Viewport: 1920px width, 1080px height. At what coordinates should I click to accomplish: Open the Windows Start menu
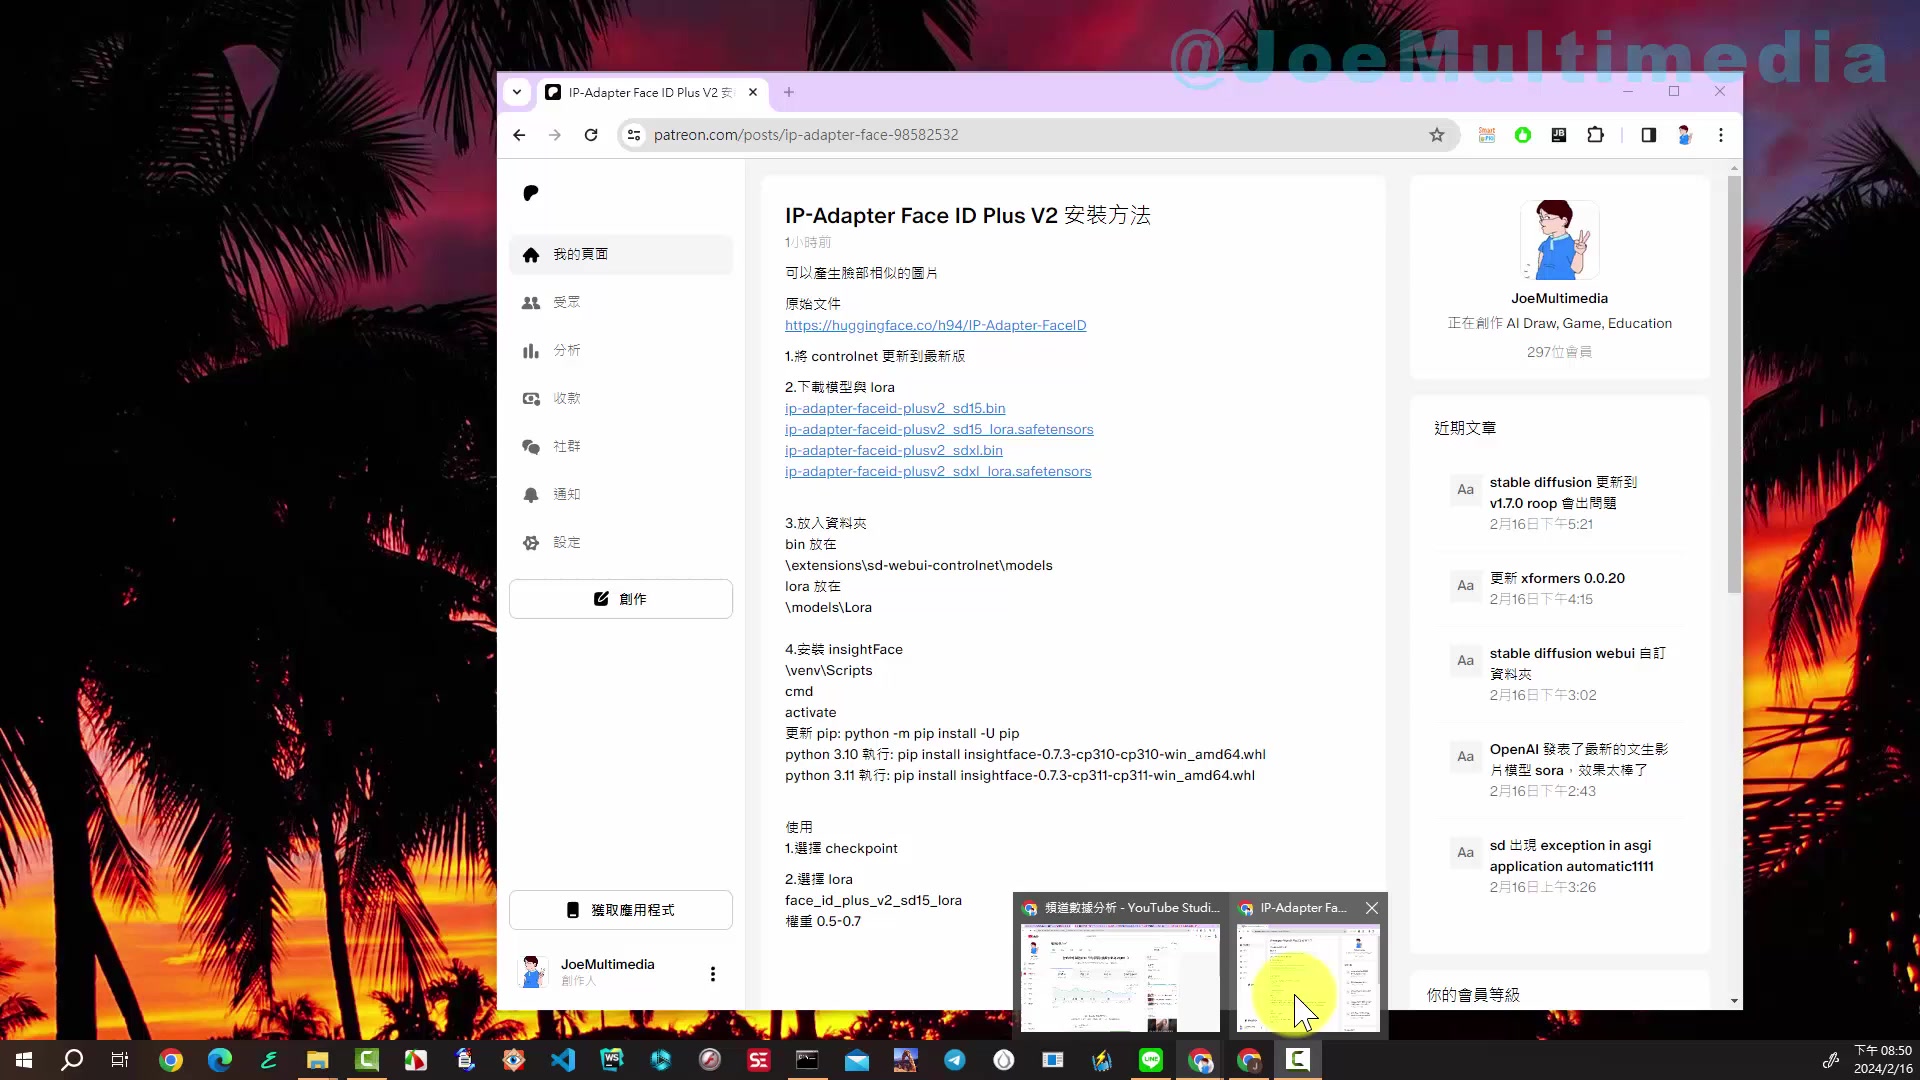coord(24,1060)
